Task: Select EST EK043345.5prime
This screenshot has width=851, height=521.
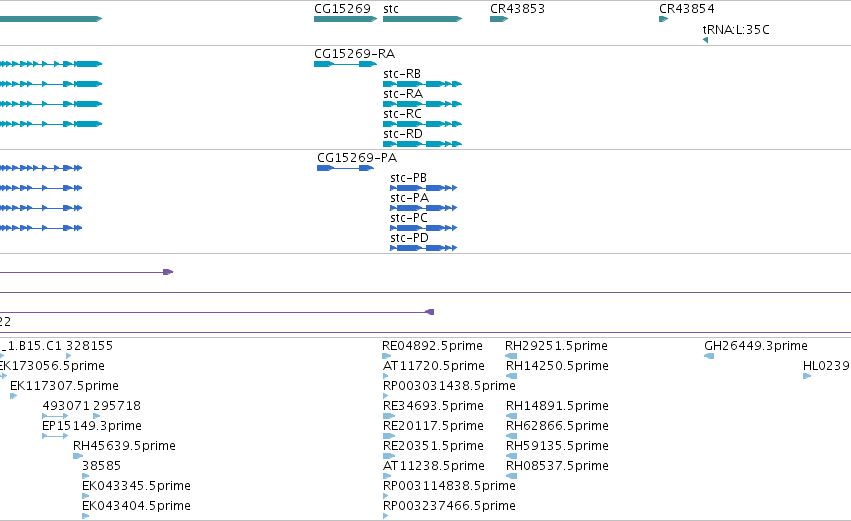Action: click(85, 497)
